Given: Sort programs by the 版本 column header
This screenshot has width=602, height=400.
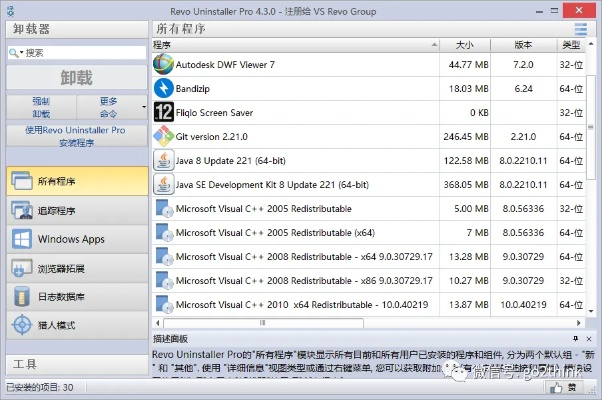Looking at the screenshot, I should point(522,45).
